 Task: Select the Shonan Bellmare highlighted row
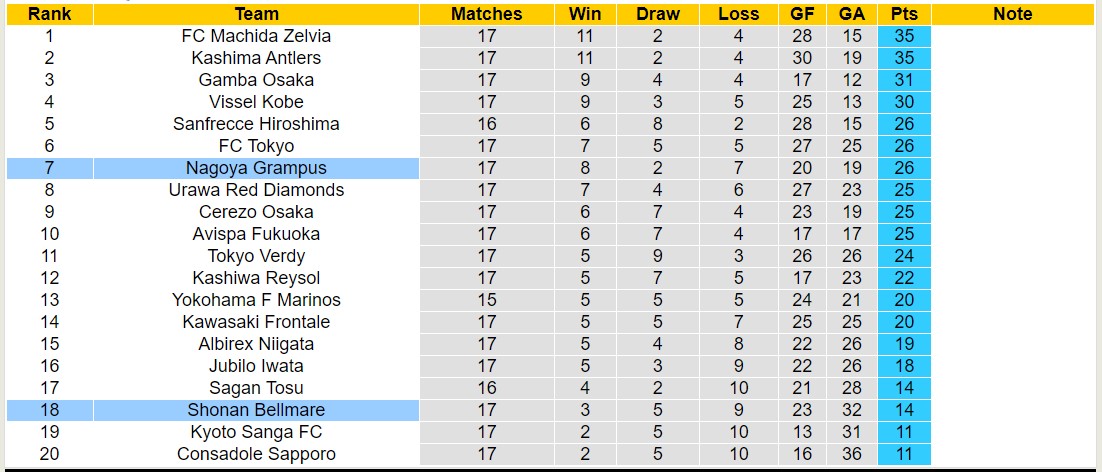click(x=256, y=410)
